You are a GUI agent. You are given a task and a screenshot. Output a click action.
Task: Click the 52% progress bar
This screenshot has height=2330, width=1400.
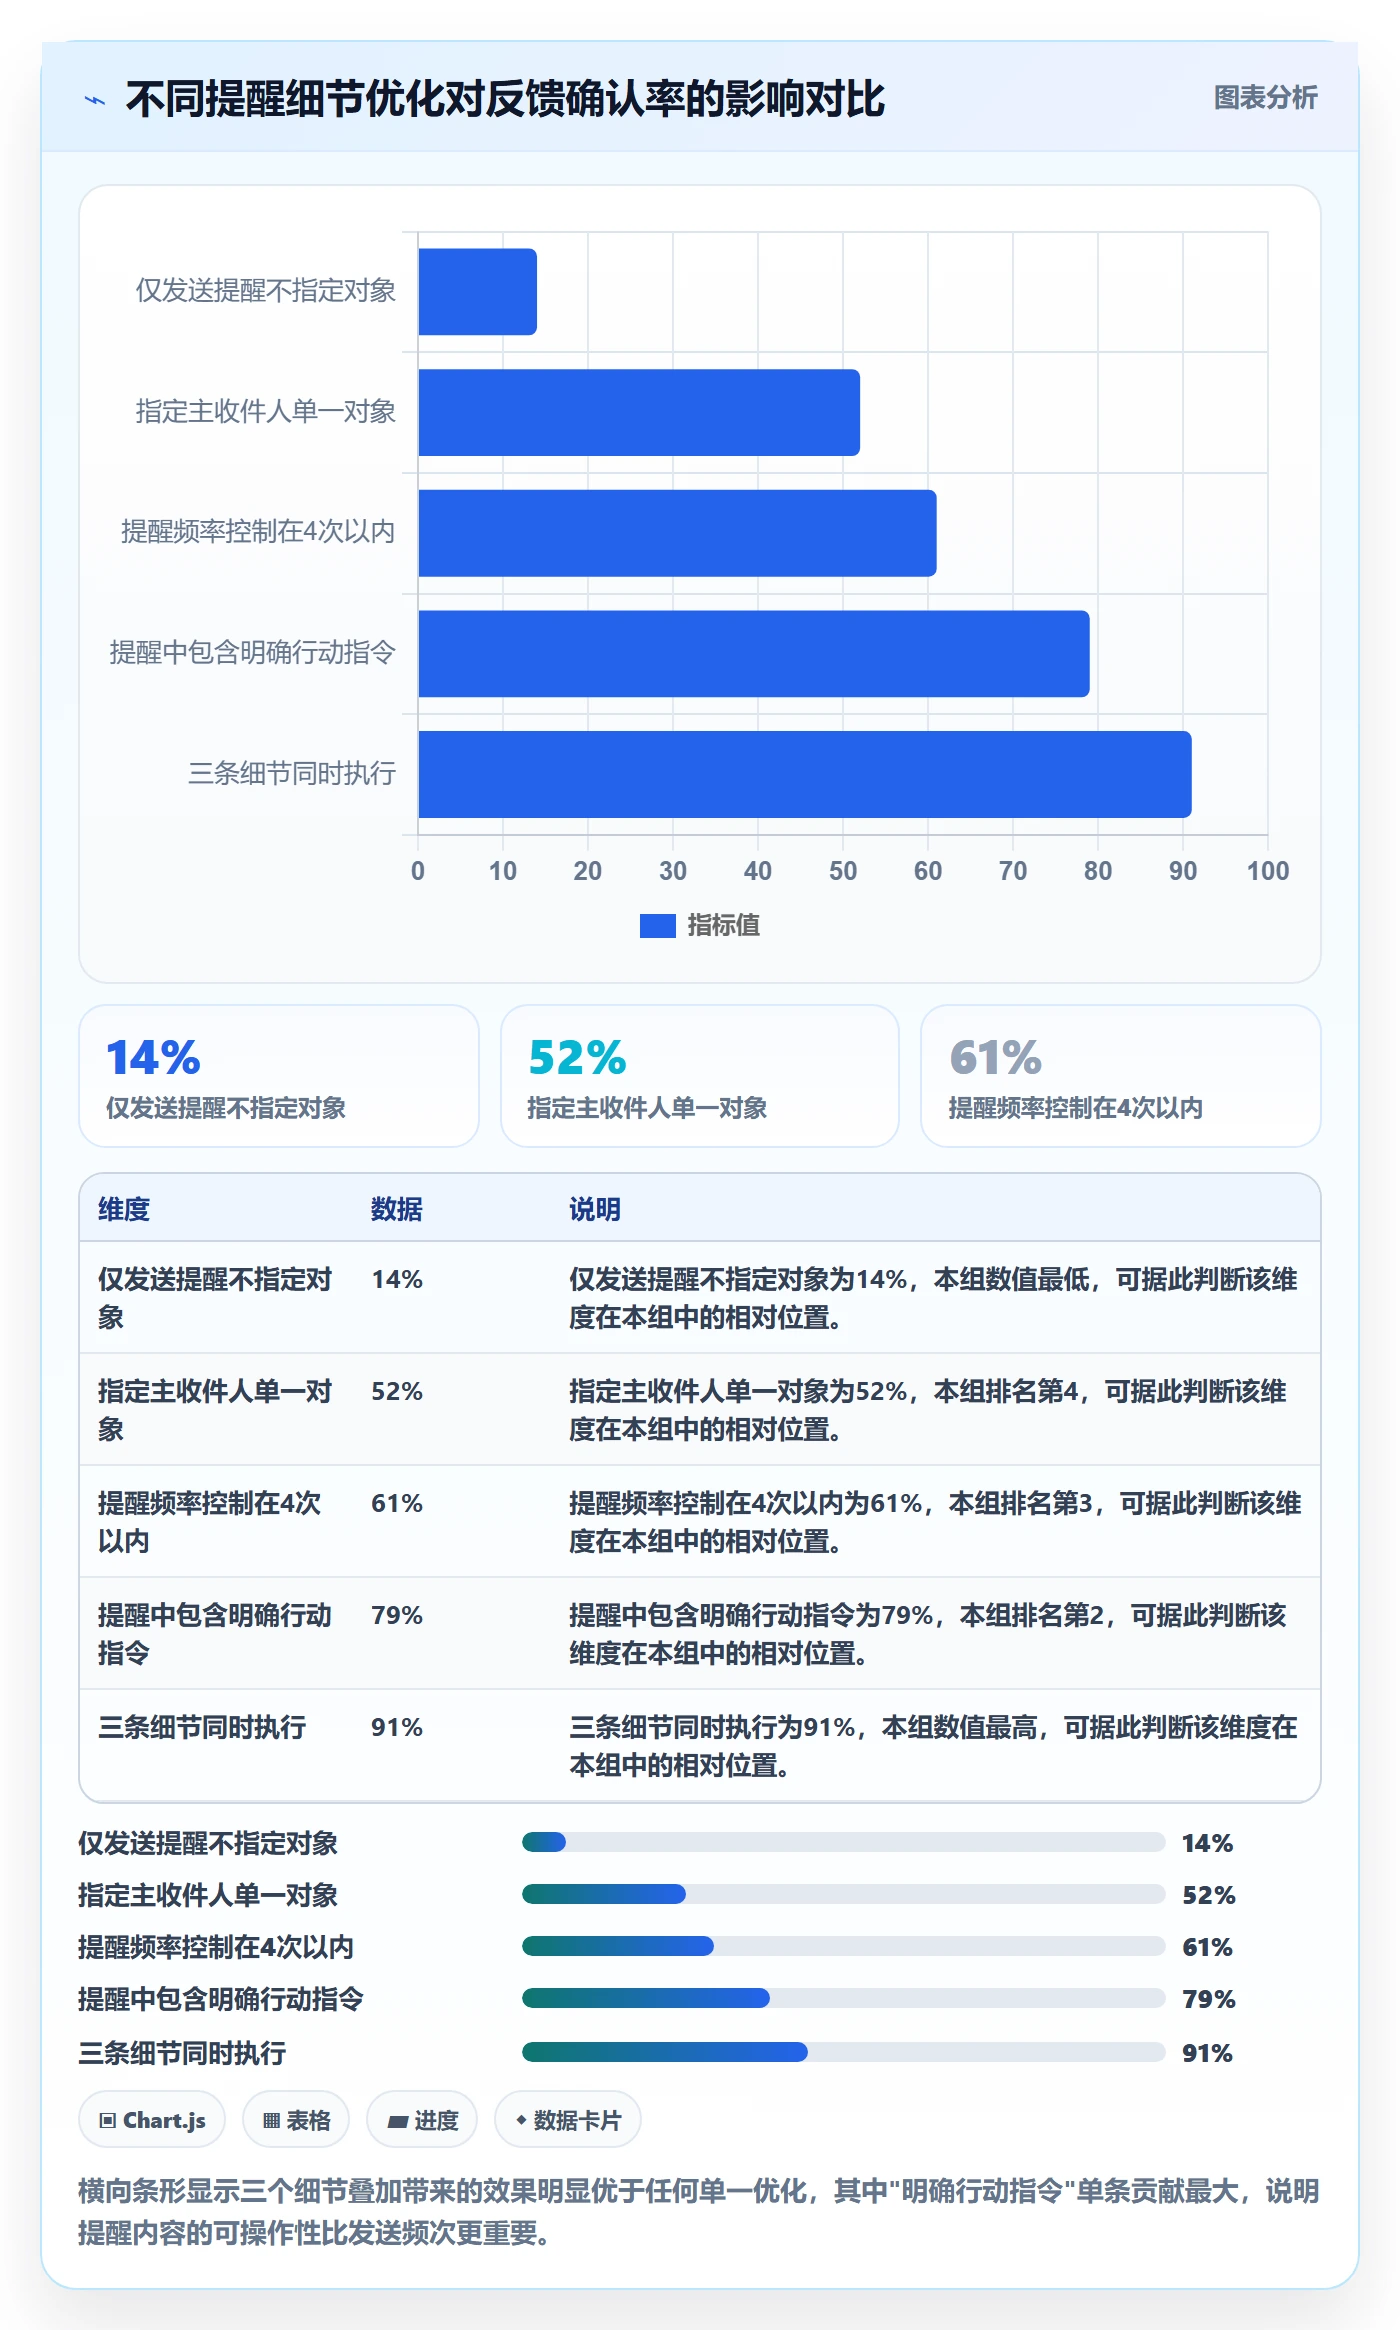coord(843,1894)
